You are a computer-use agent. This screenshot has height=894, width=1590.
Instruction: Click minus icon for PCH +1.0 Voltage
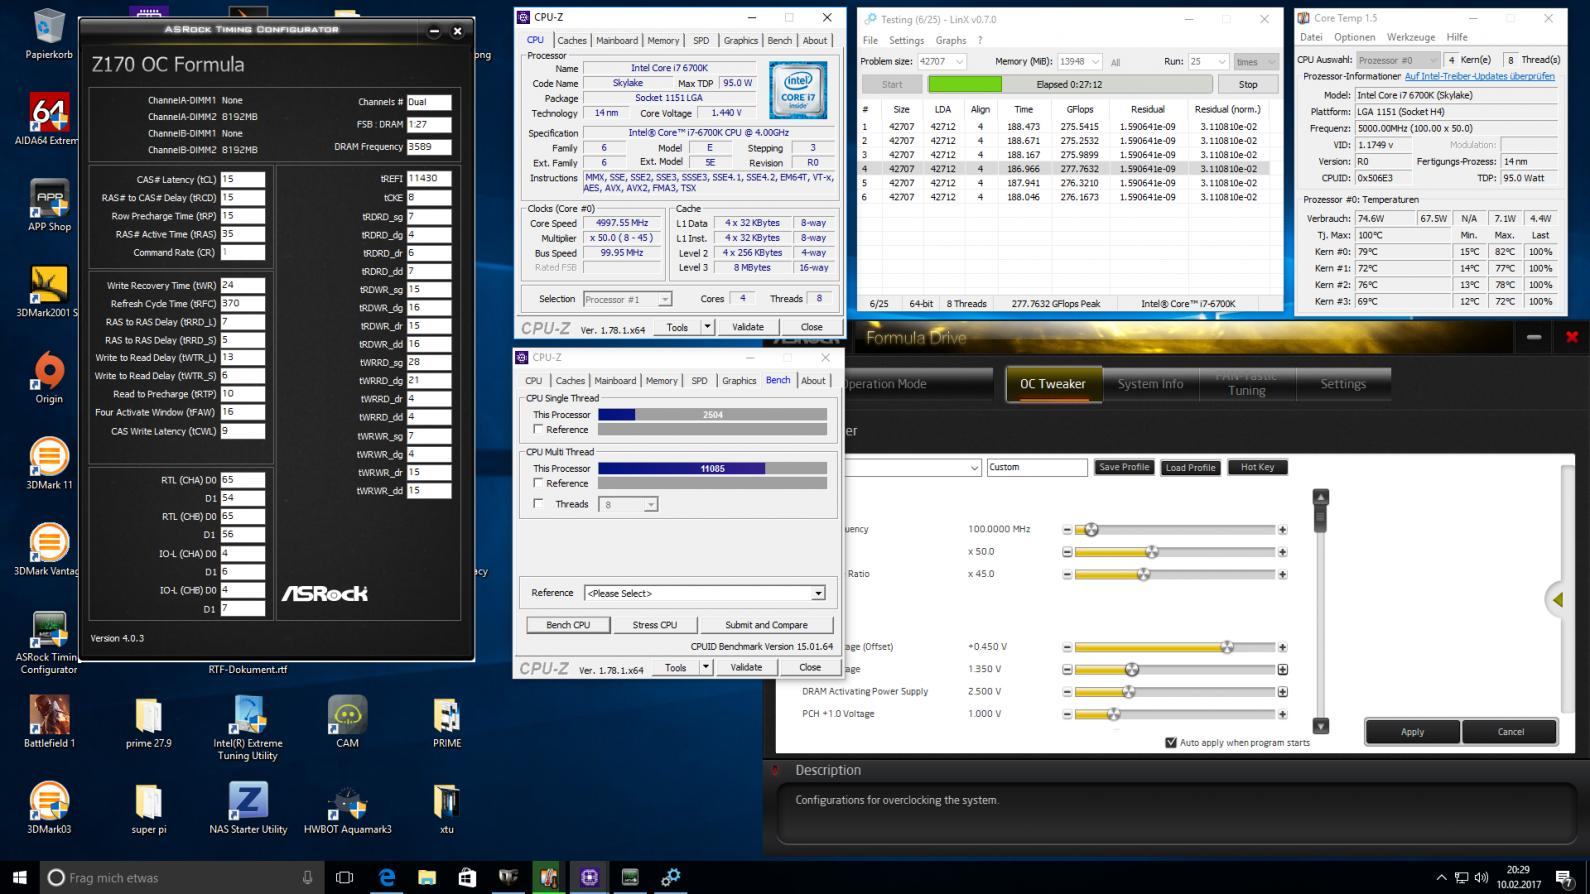(x=1067, y=714)
